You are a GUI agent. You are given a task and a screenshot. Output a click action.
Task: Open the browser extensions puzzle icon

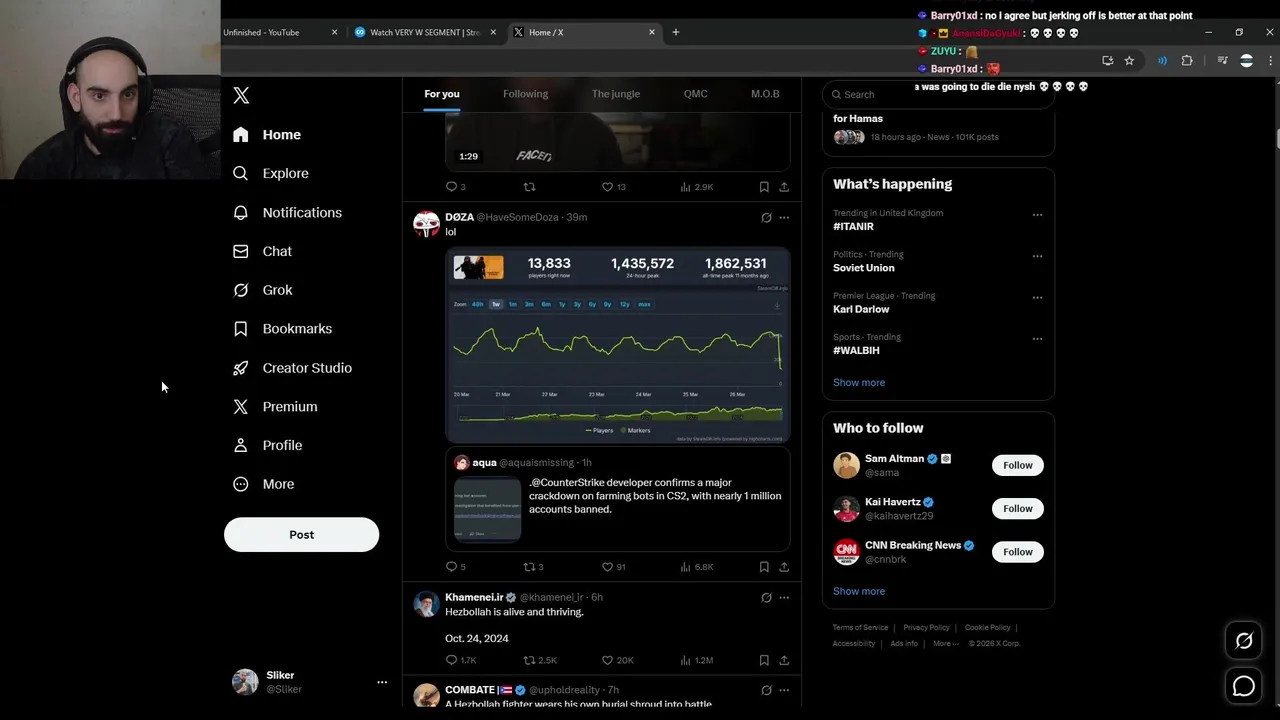coord(1187,61)
